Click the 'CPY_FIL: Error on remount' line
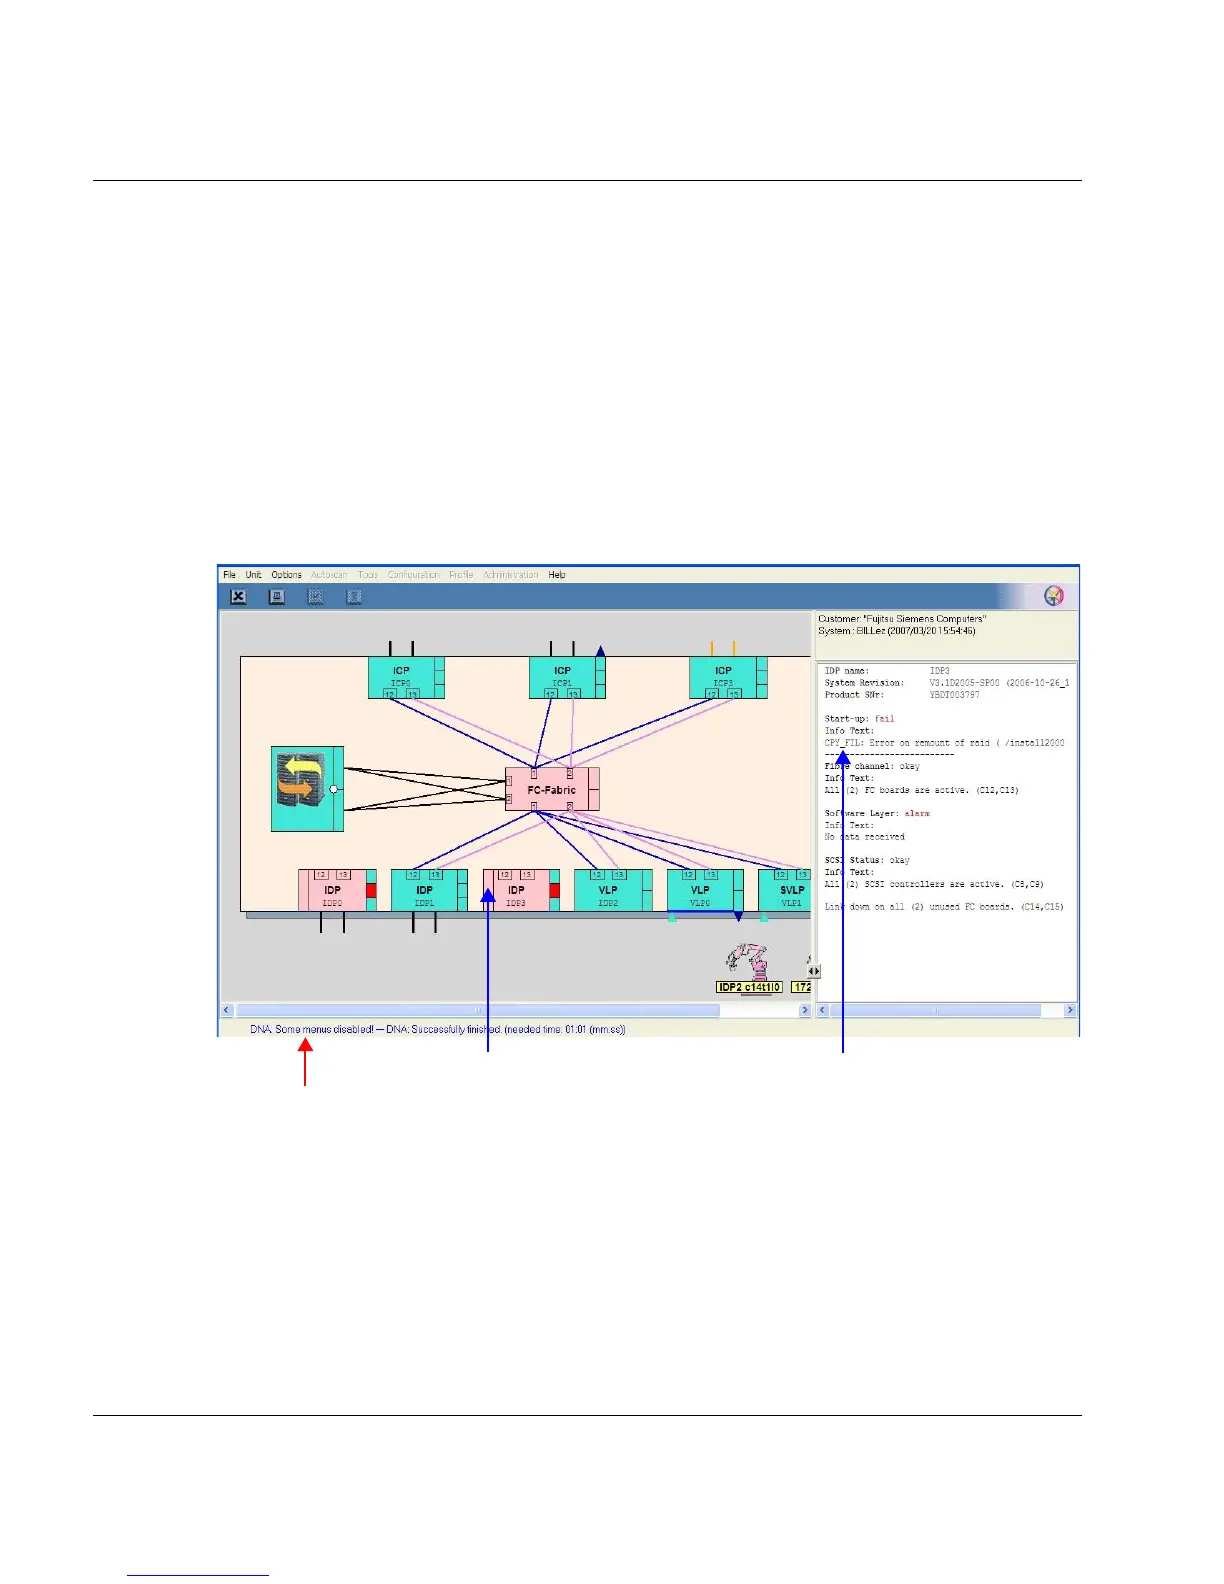Screen dimensions: 1224x1584 (x=944, y=743)
